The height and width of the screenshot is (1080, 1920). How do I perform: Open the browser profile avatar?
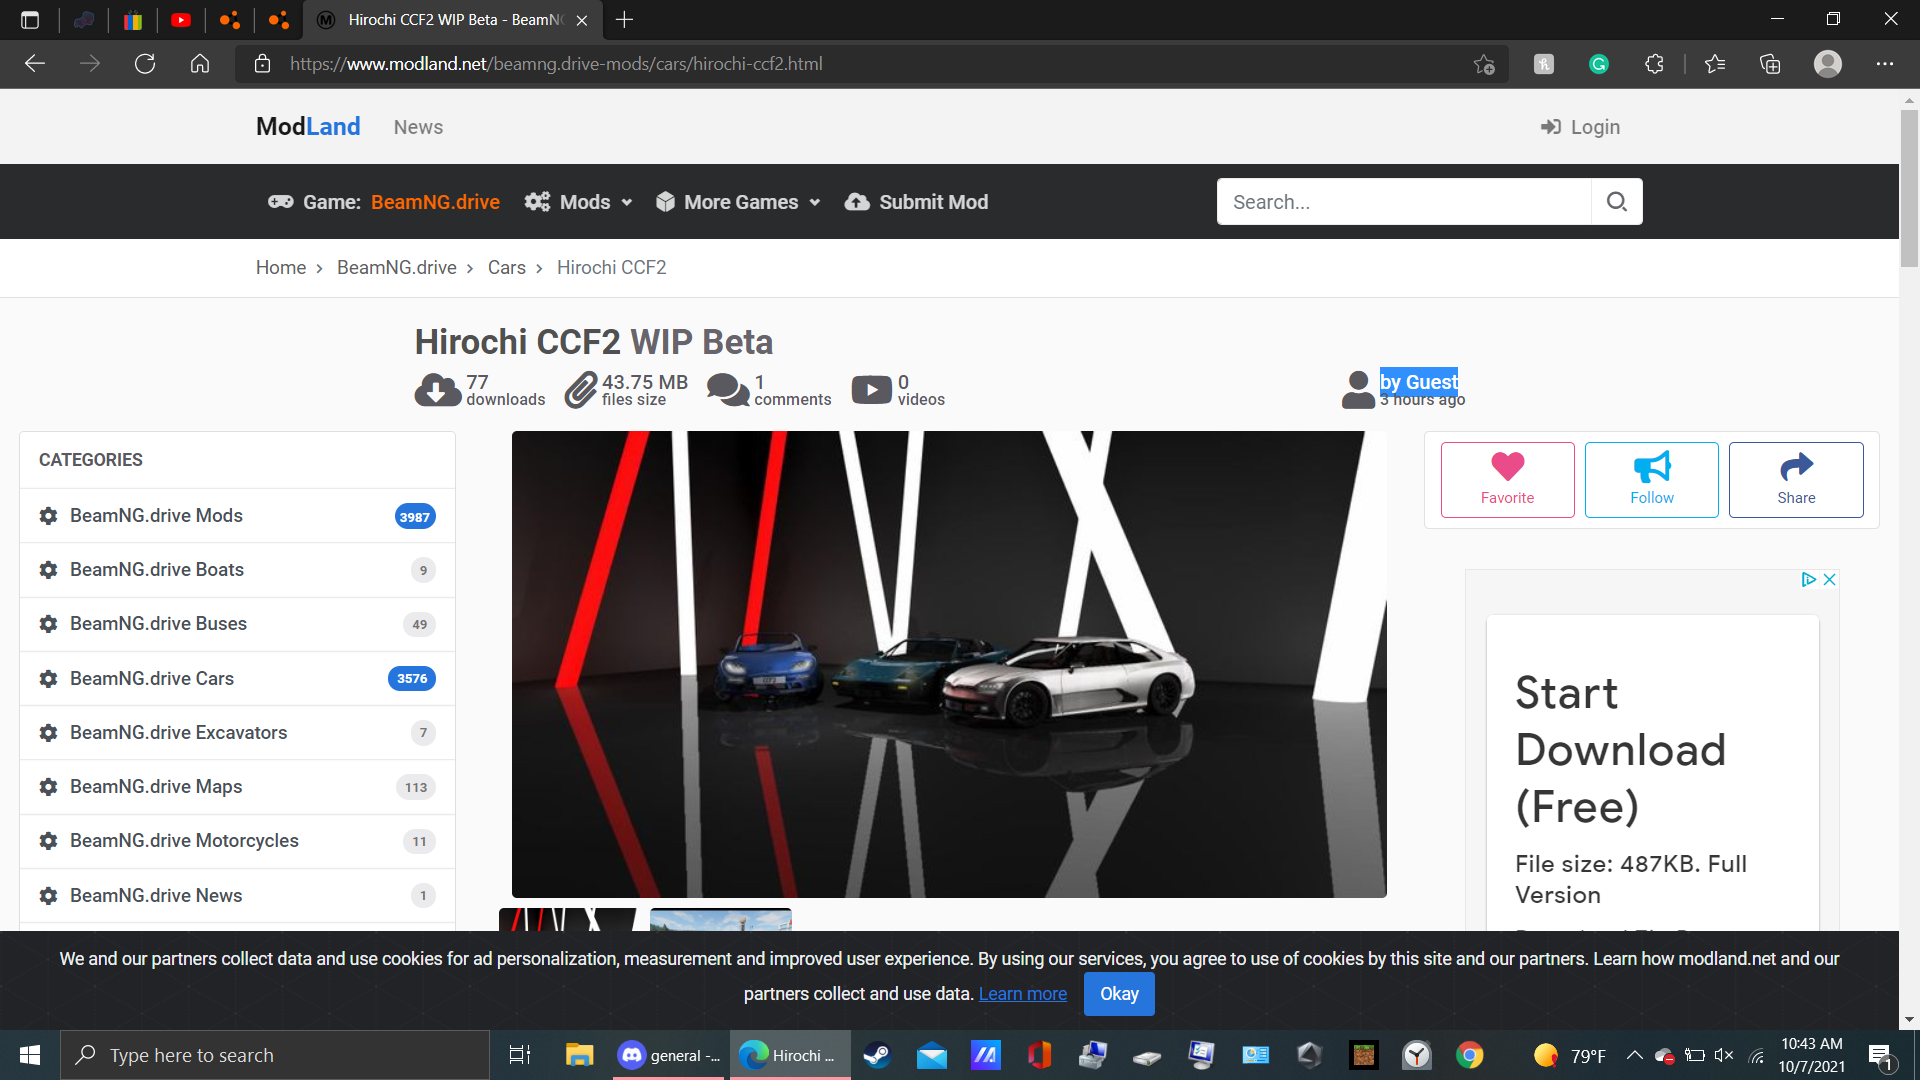pos(1828,64)
